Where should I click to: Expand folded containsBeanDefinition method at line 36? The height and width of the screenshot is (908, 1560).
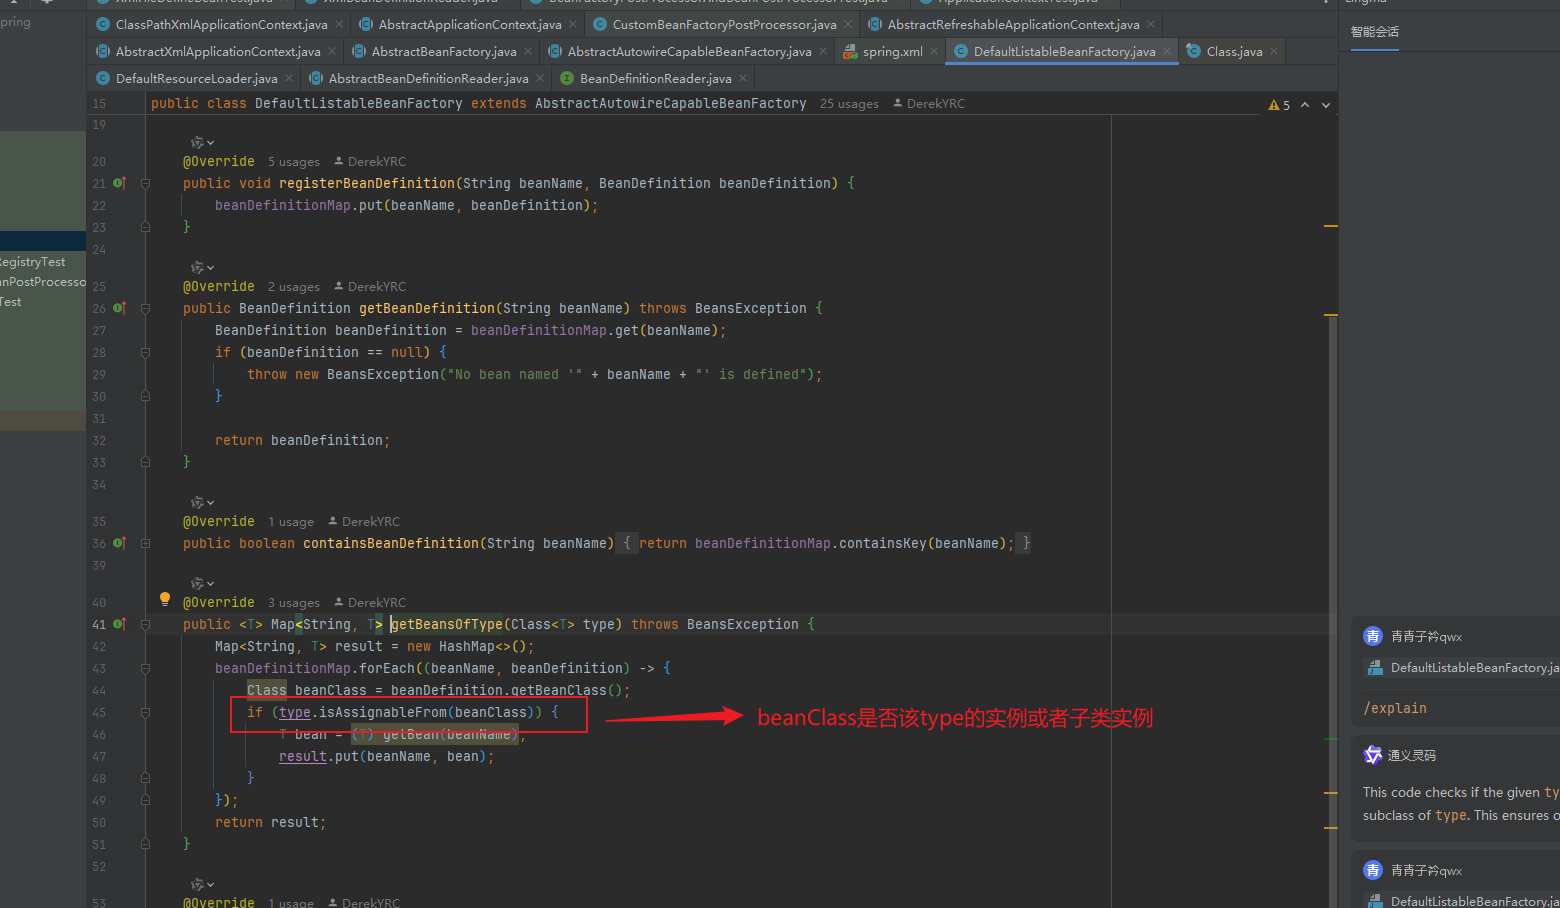pos(145,543)
